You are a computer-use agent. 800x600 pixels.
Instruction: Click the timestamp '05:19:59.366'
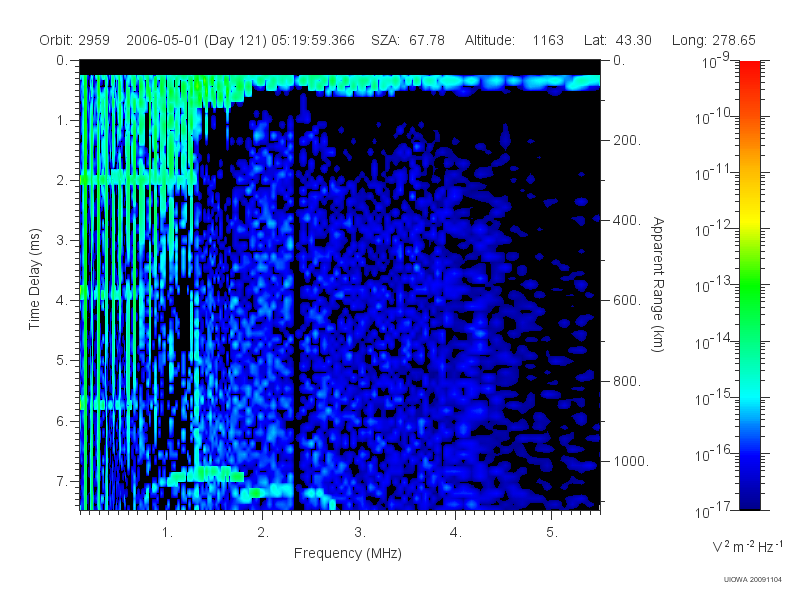click(313, 40)
